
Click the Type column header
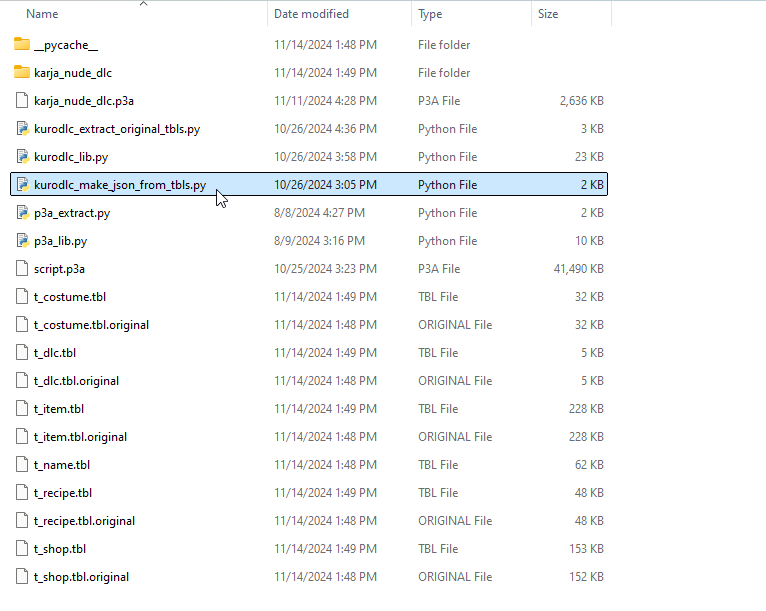tap(430, 14)
